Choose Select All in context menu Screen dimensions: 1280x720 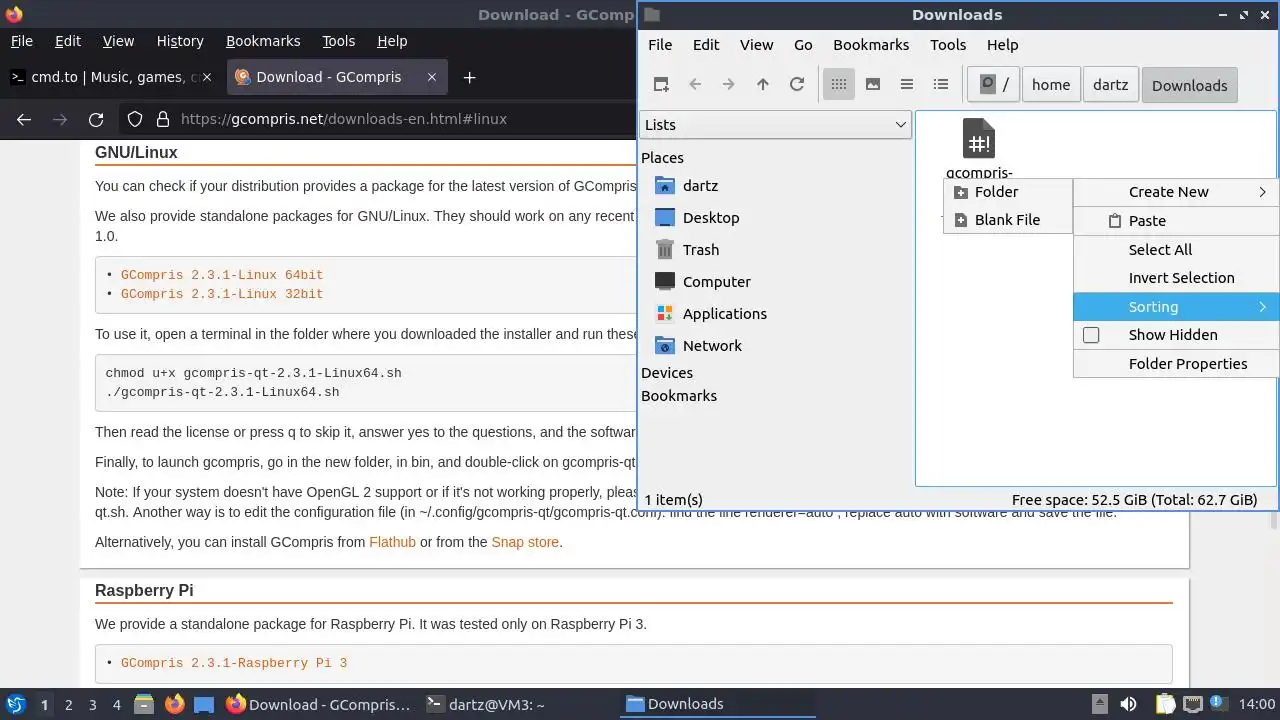[x=1176, y=250]
